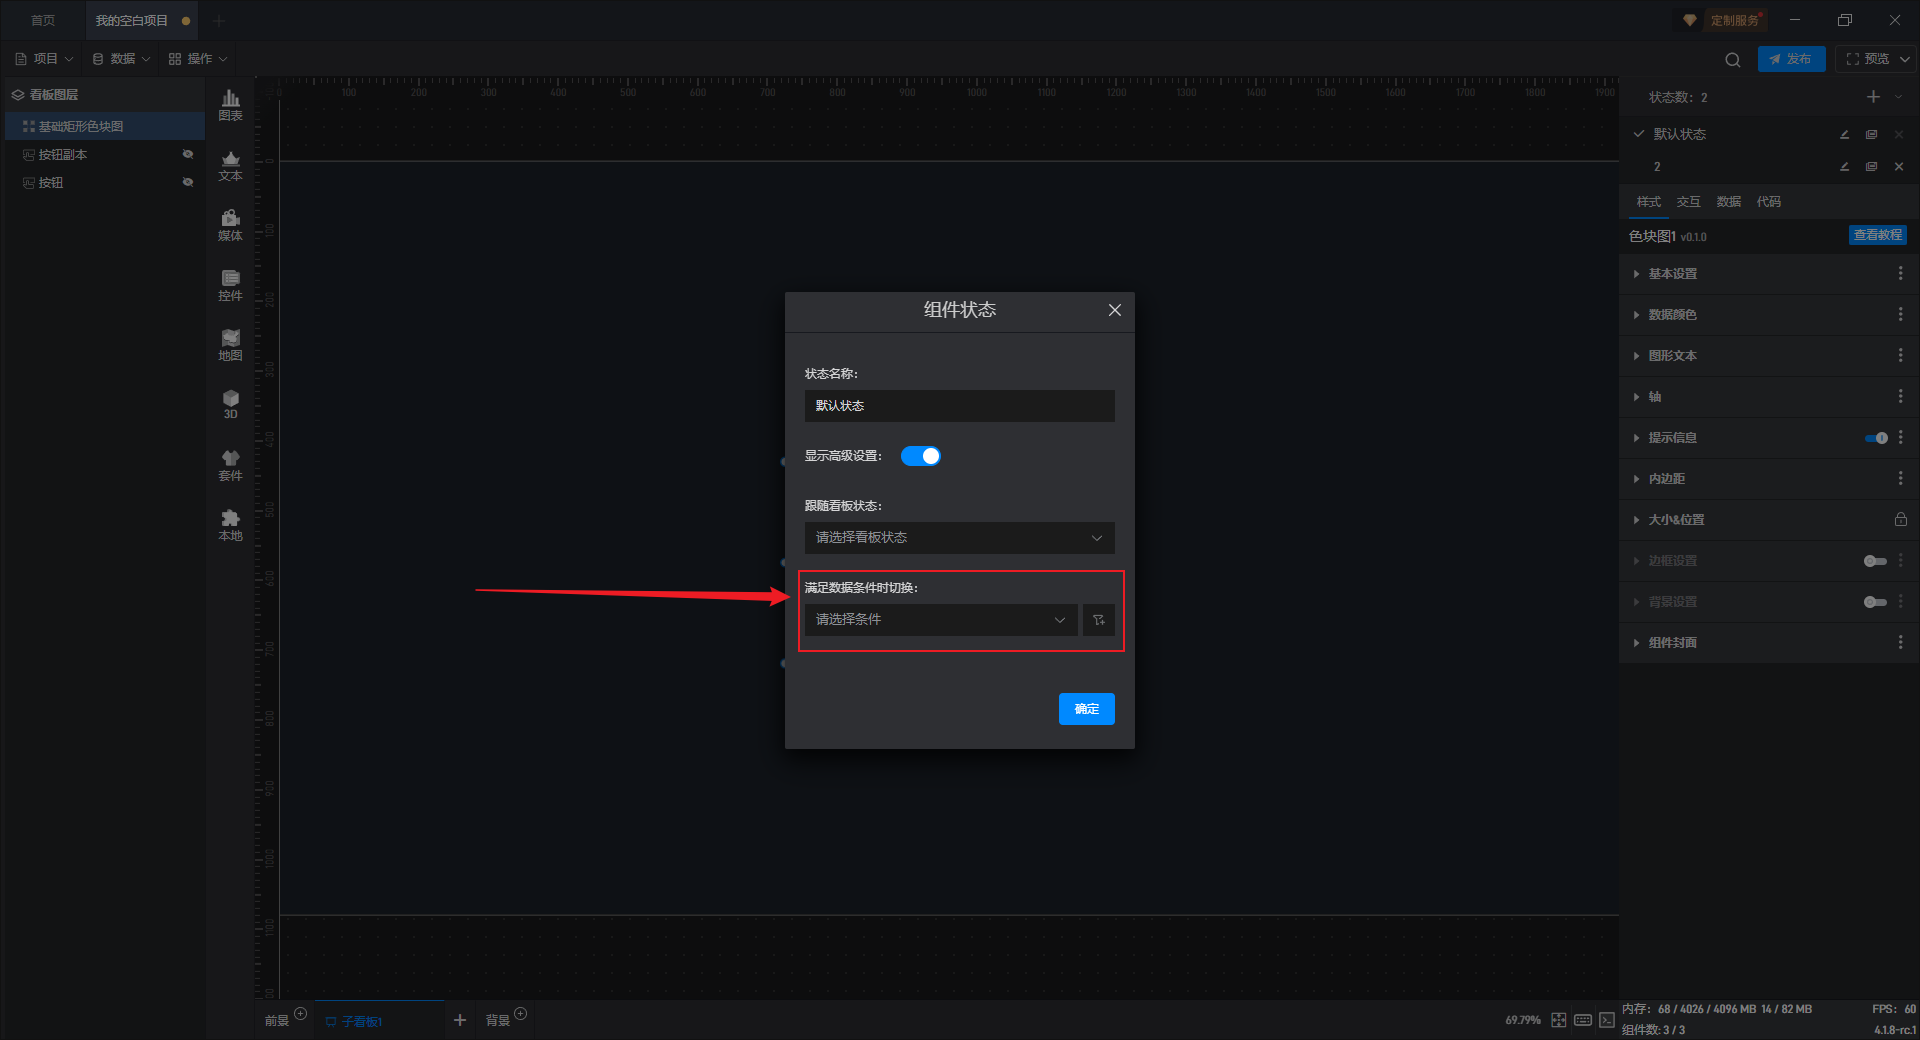The width and height of the screenshot is (1920, 1040).
Task: Toggle the 显示高级设置 switch
Action: 921,456
